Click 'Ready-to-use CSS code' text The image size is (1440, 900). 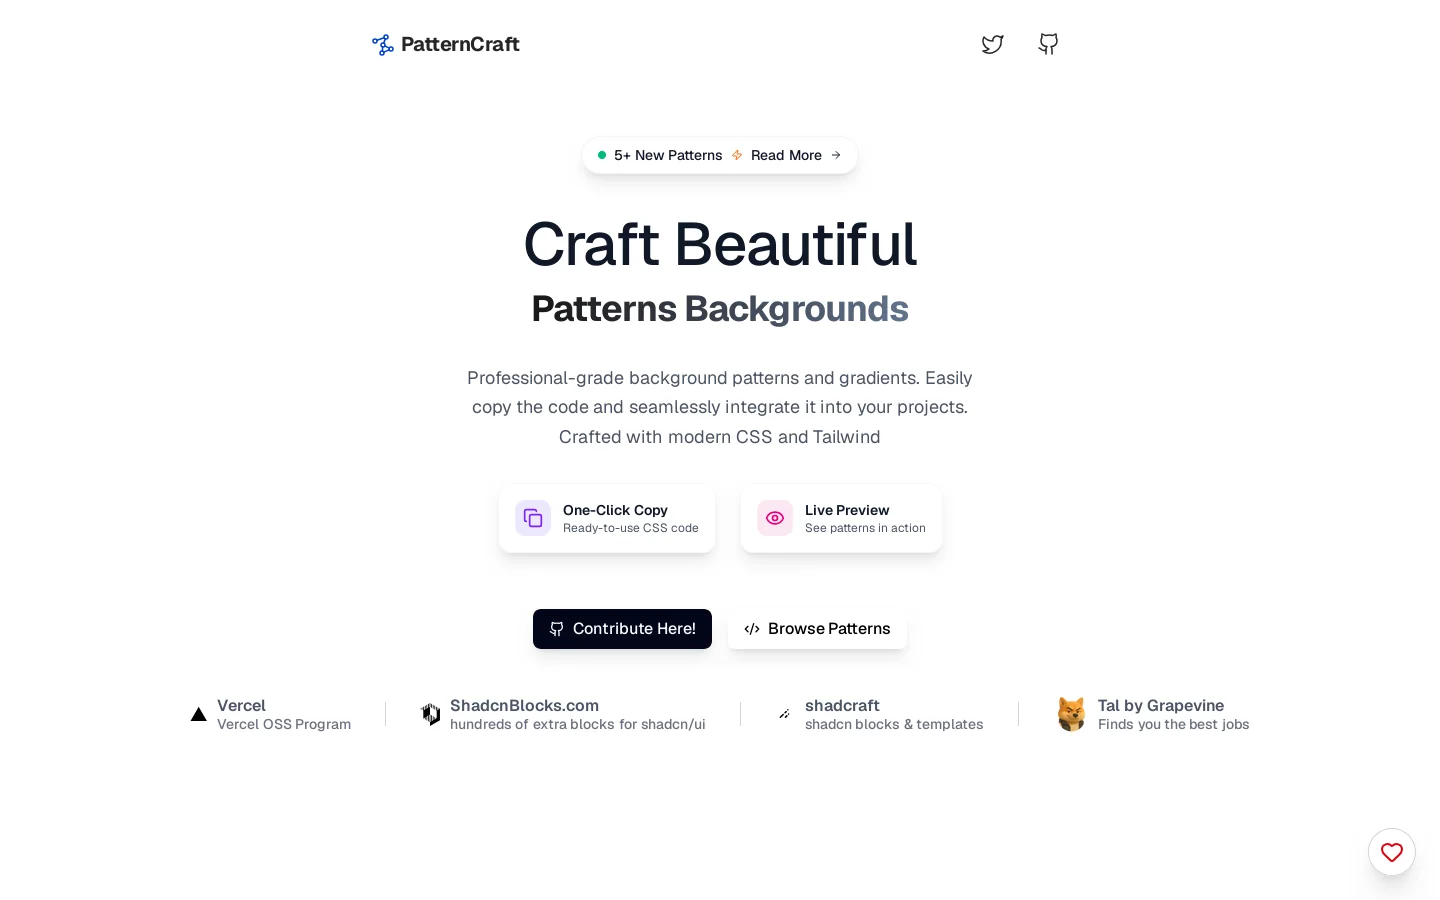tap(631, 528)
